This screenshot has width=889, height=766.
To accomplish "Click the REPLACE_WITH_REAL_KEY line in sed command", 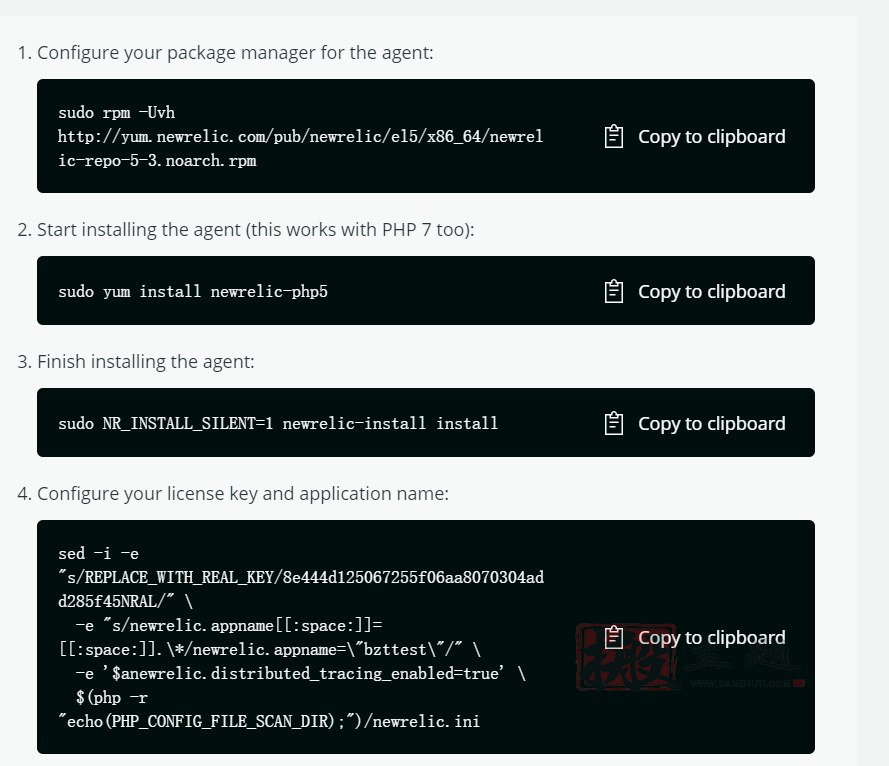I will point(300,577).
